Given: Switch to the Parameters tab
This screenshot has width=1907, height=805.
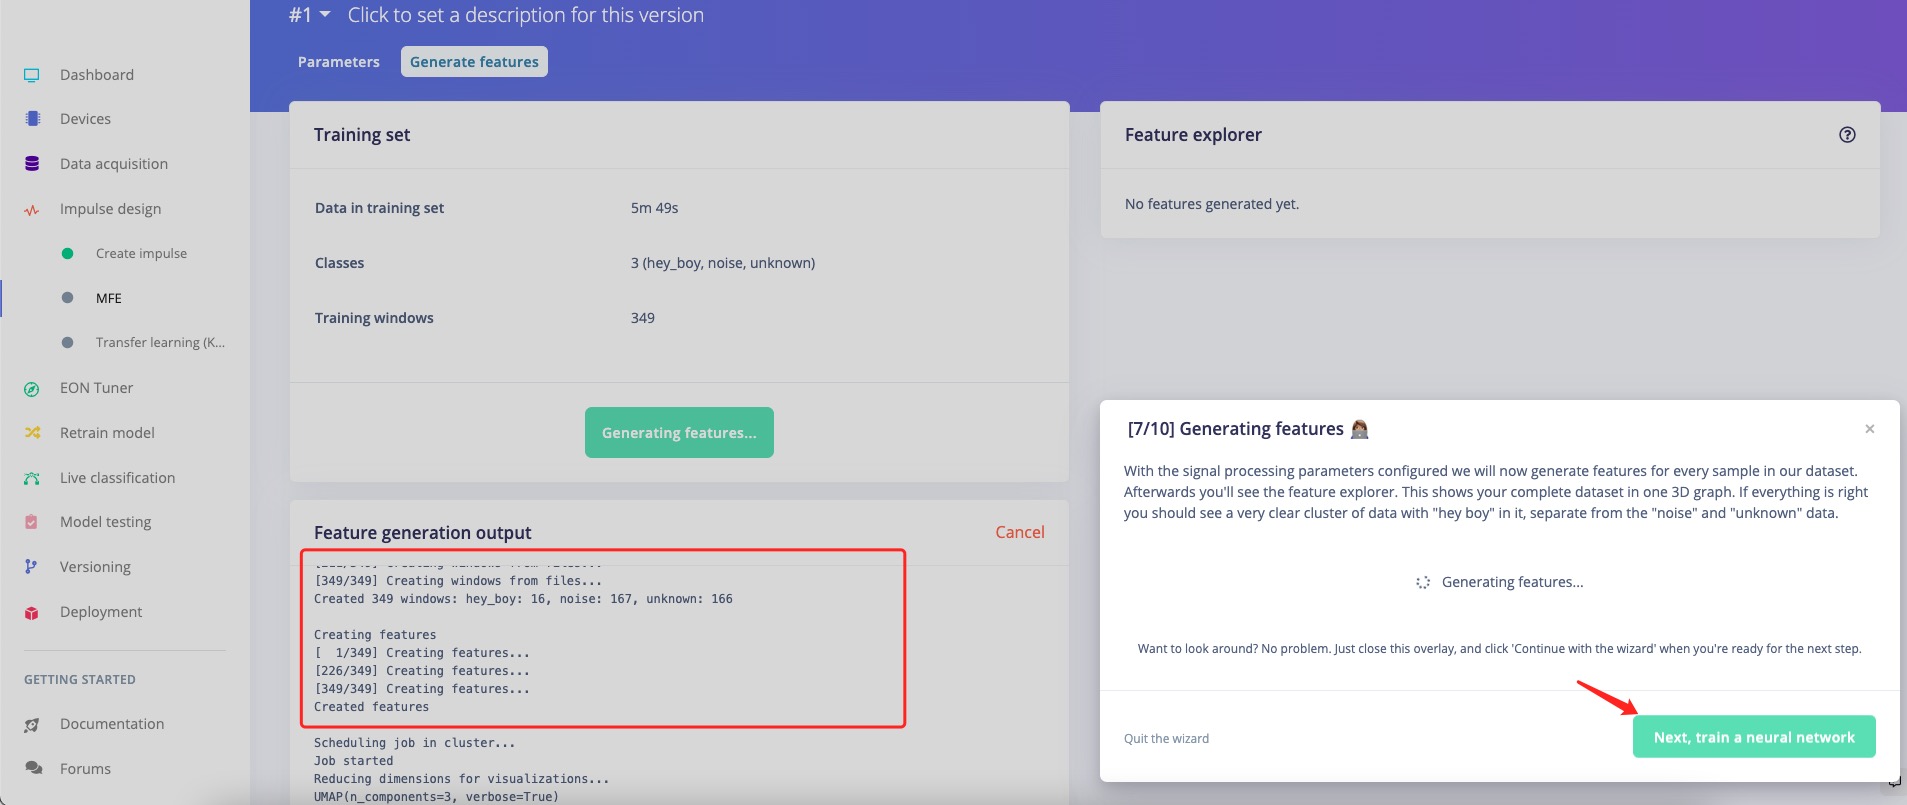Looking at the screenshot, I should (x=339, y=62).
